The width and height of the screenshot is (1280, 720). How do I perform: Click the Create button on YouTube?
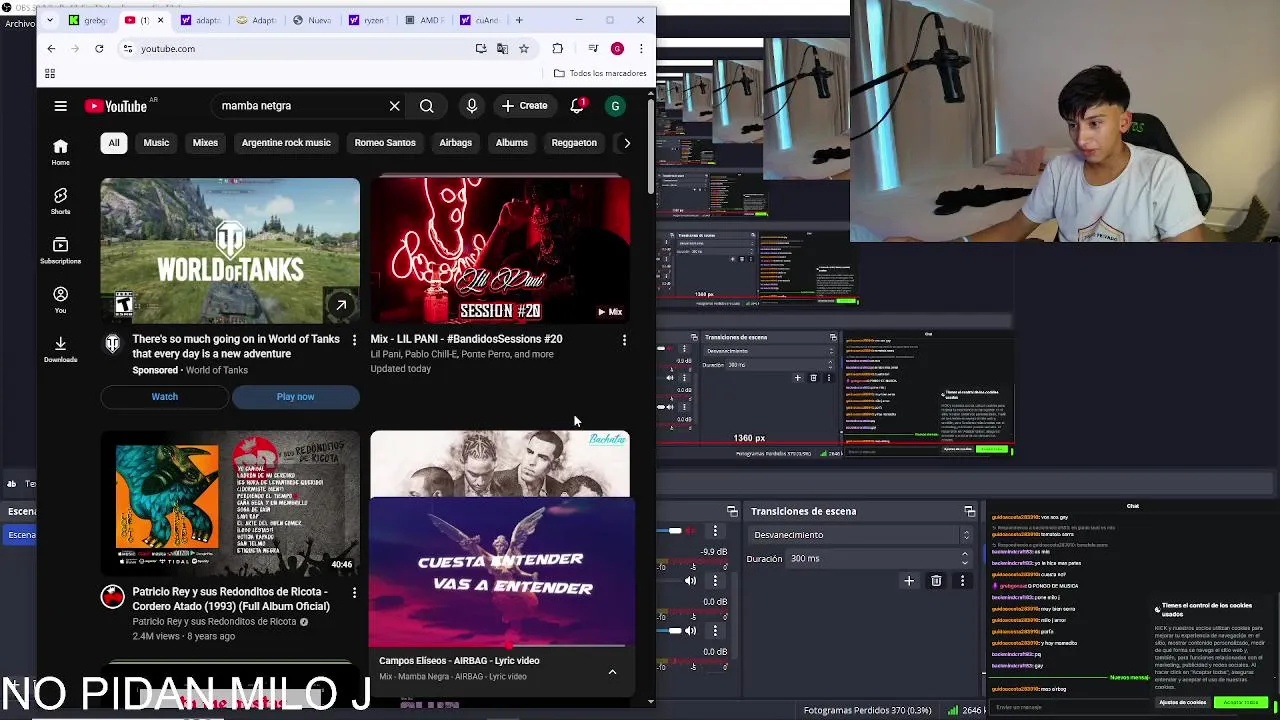click(525, 106)
